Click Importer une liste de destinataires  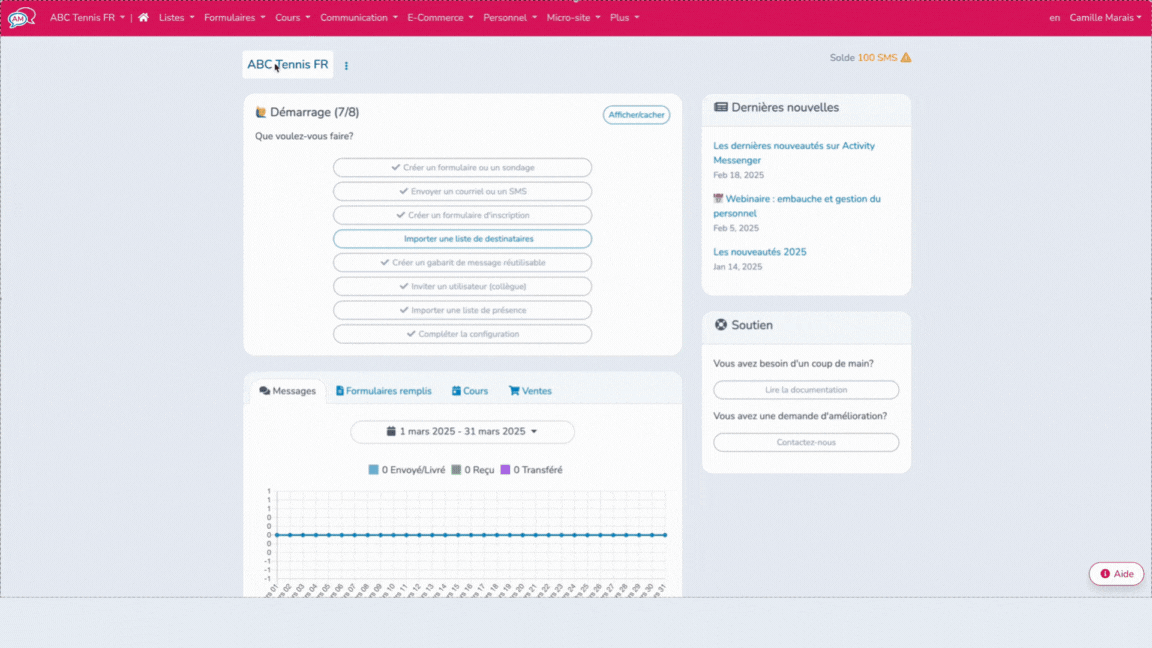(461, 238)
